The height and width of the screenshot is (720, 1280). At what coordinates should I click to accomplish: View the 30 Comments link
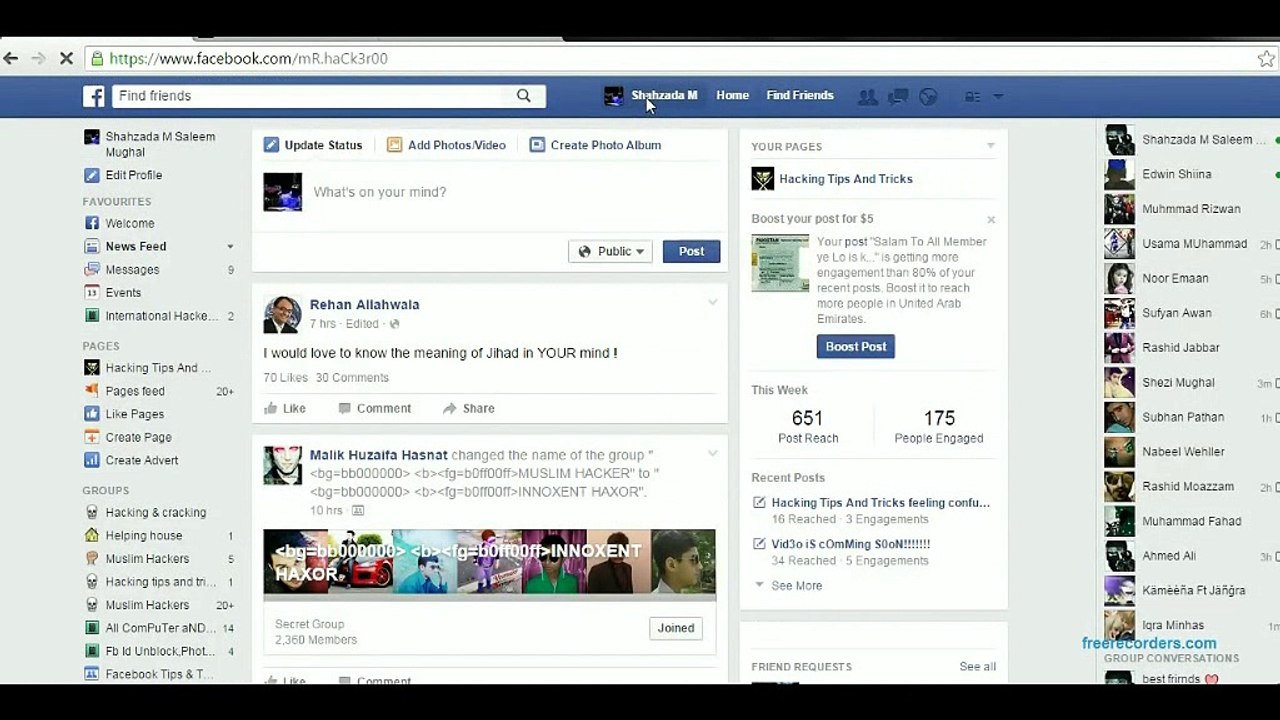(x=352, y=378)
